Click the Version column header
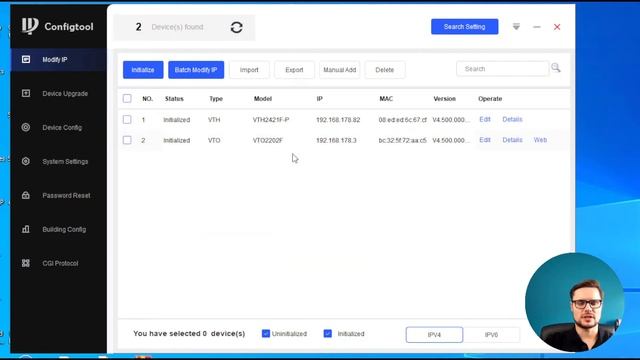This screenshot has height=360, width=640. click(x=444, y=99)
